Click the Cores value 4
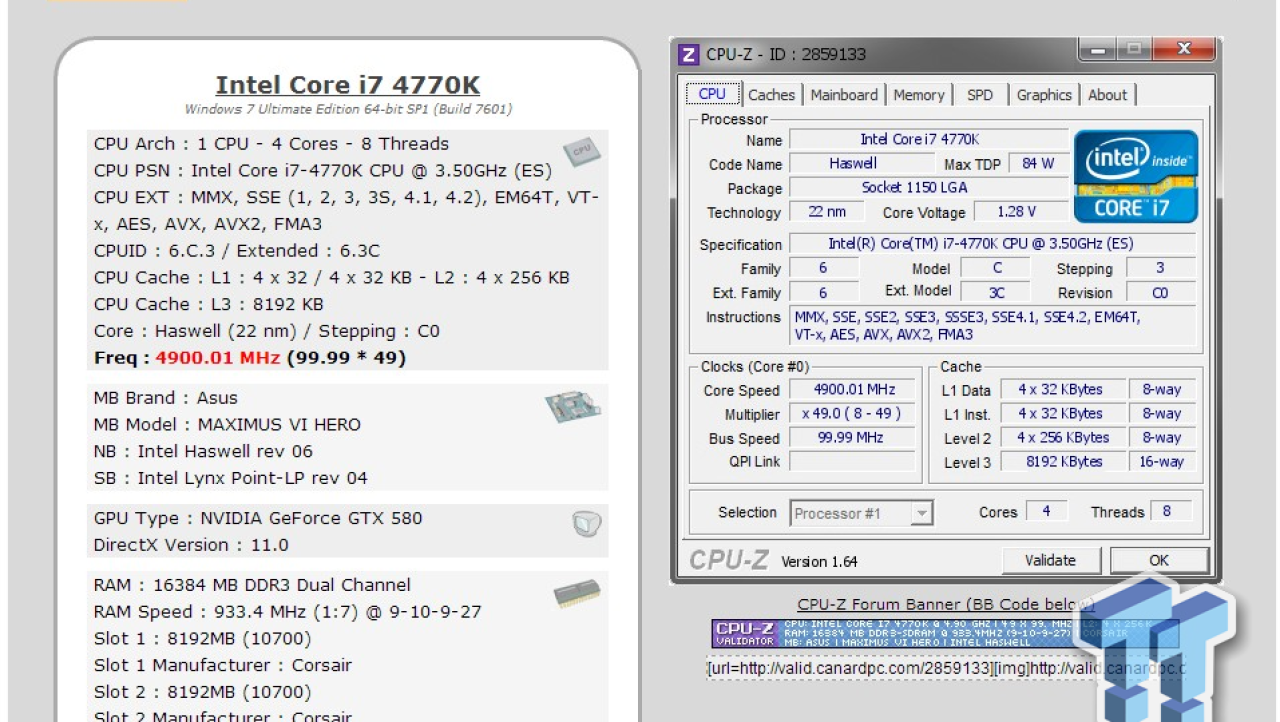The height and width of the screenshot is (722, 1280). [x=1046, y=511]
